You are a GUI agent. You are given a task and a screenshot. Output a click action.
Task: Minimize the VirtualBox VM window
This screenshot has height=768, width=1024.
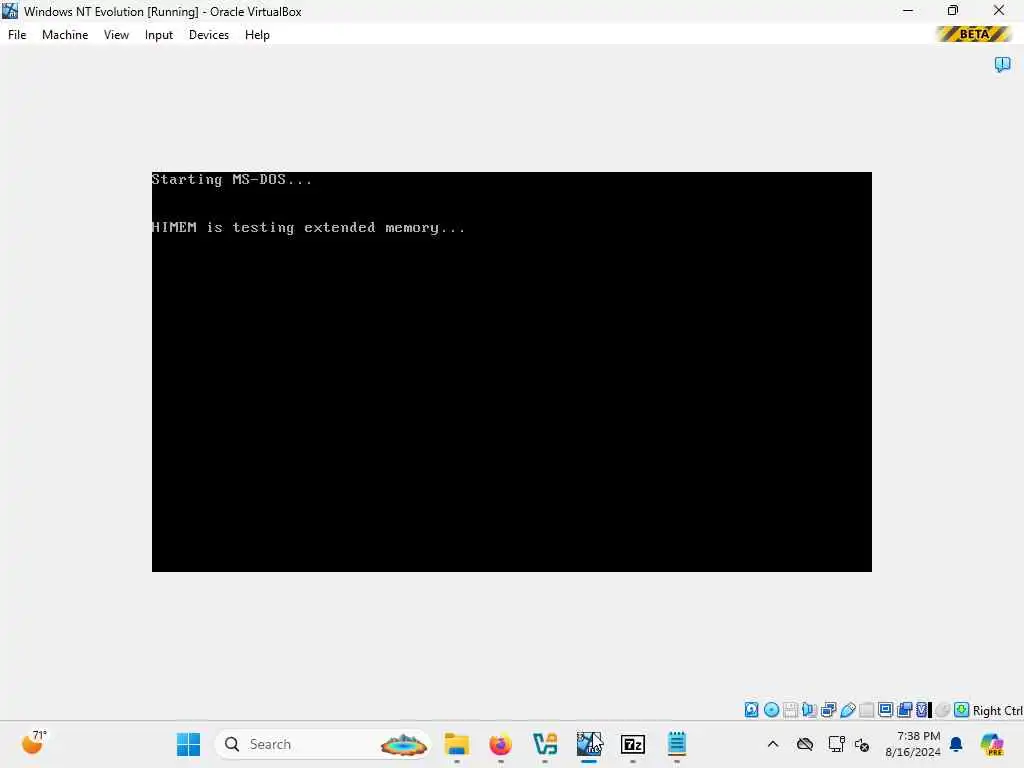pos(908,10)
